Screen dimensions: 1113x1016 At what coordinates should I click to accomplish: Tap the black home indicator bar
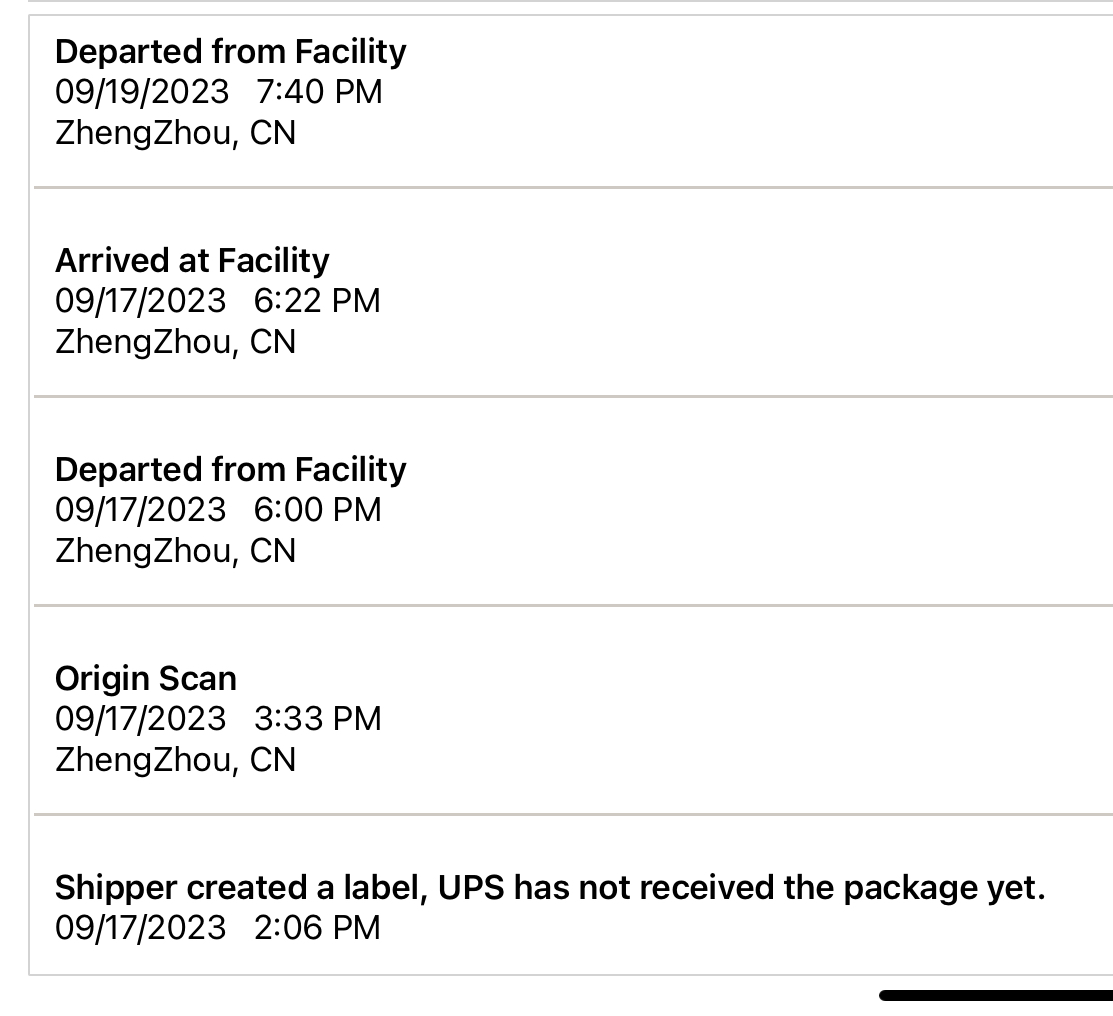point(995,995)
